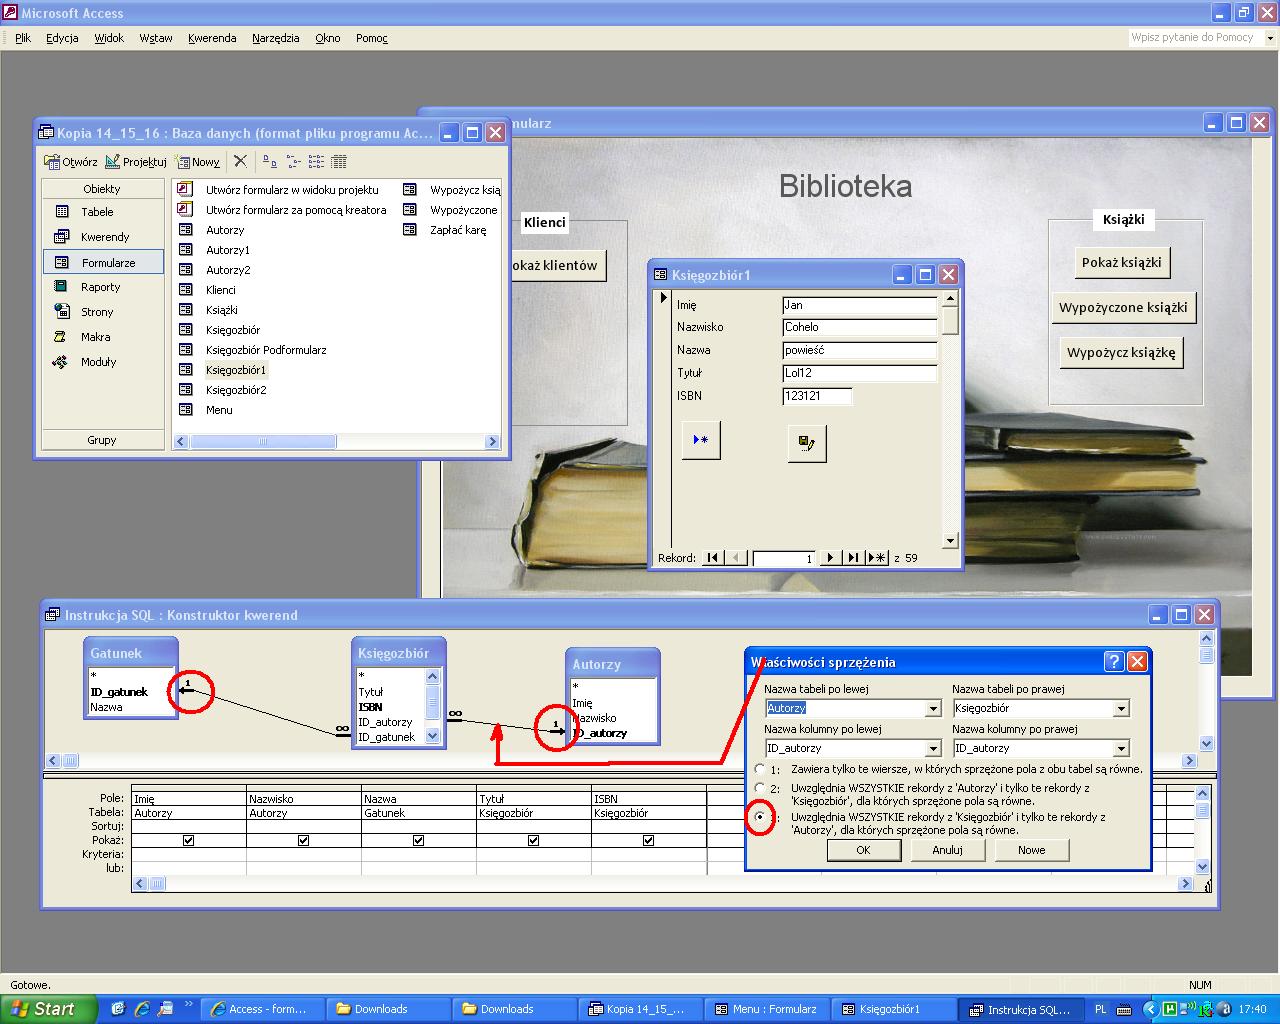Open 'Nazwa tabeli po prawej' dropdown
The image size is (1280, 1024).
(x=1121, y=708)
